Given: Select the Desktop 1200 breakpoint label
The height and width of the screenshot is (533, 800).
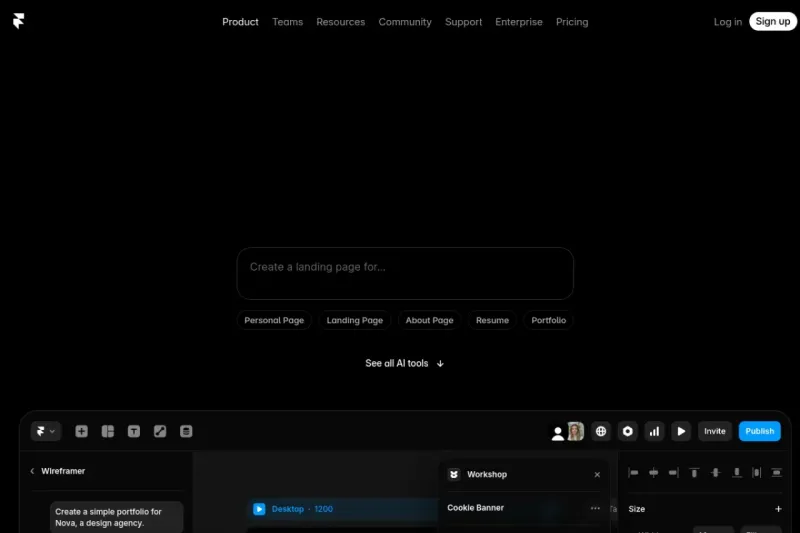Looking at the screenshot, I should click(302, 509).
